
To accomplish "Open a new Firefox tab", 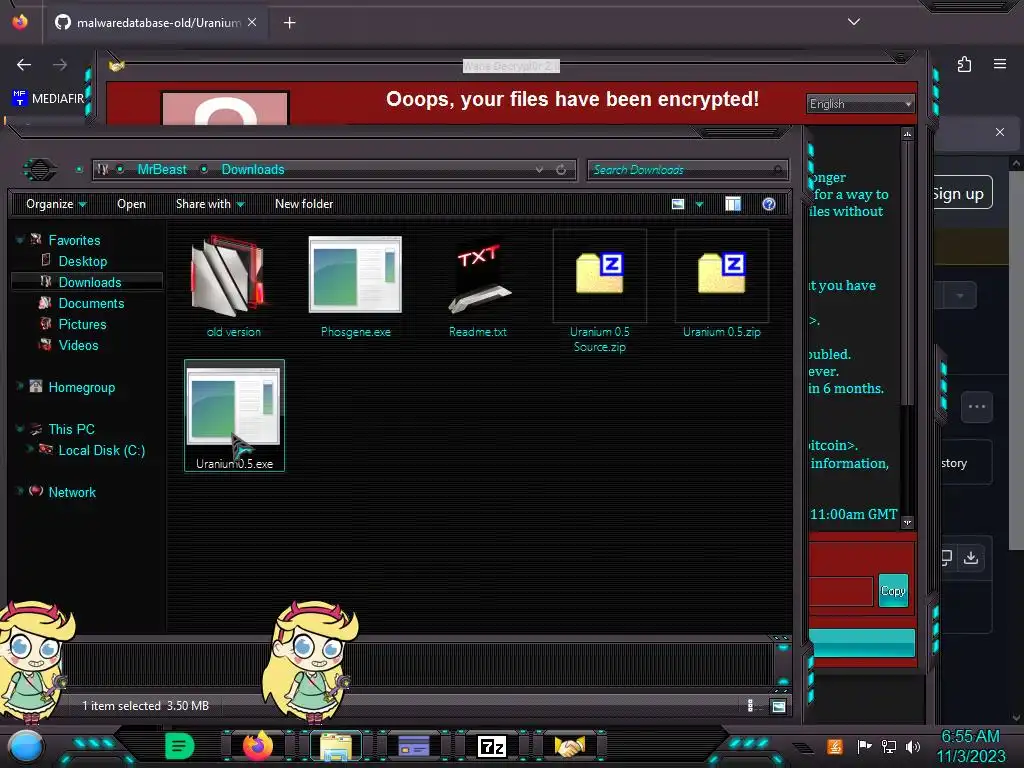I will tap(289, 23).
